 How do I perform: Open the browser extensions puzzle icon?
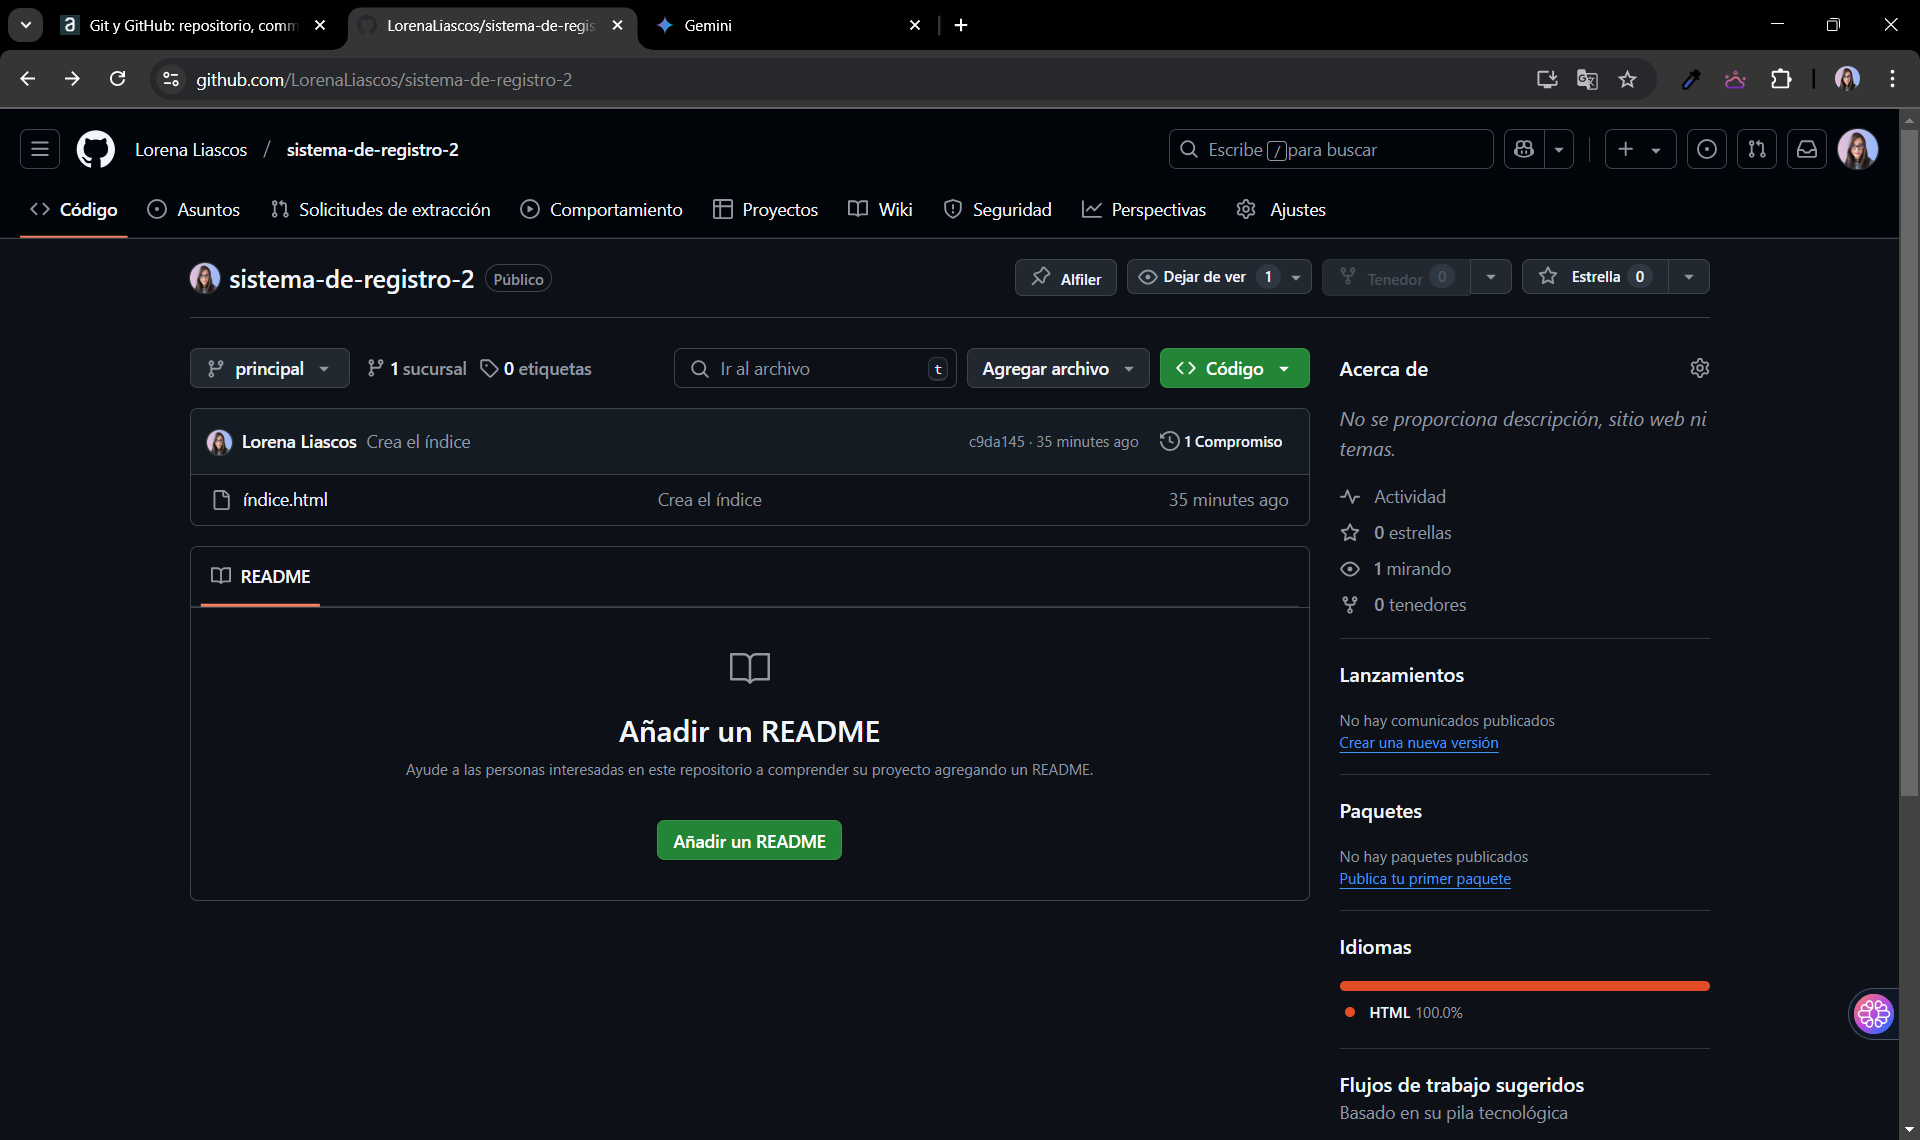(1781, 79)
